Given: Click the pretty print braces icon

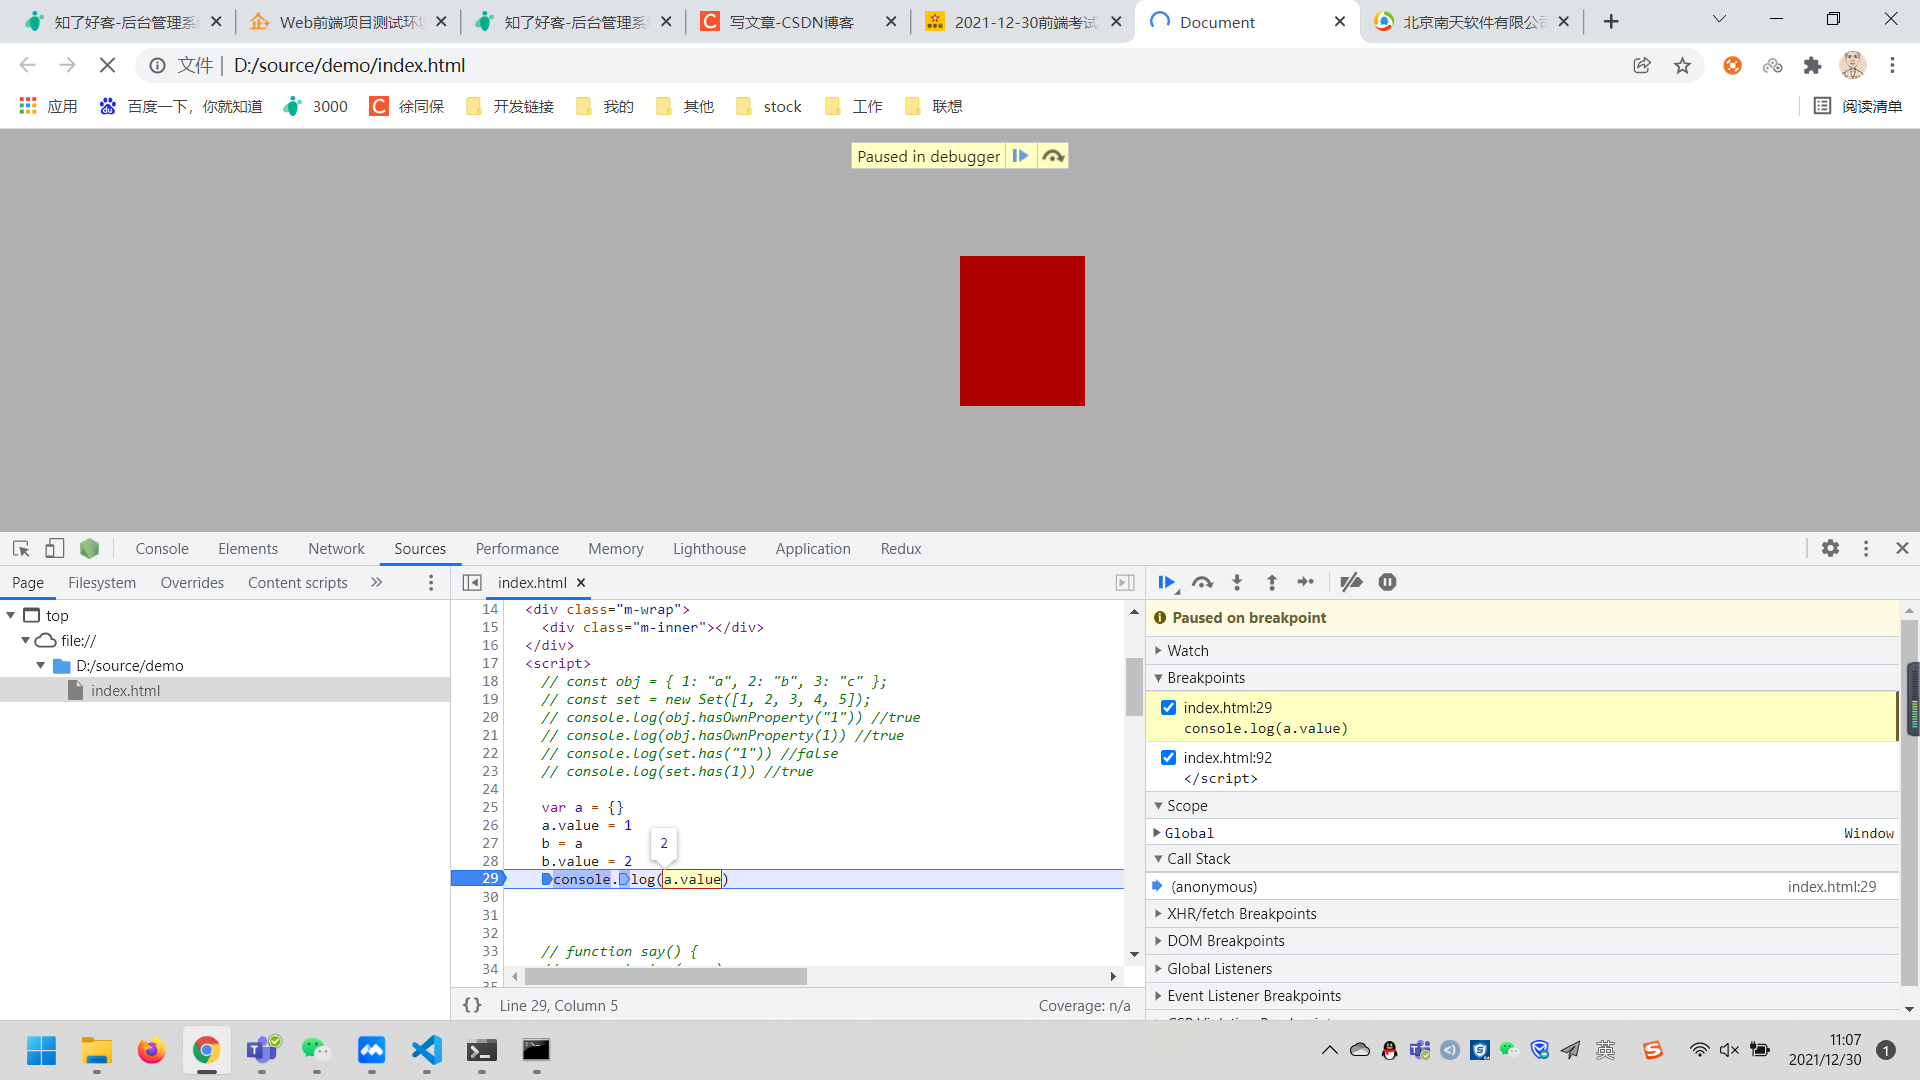Looking at the screenshot, I should point(472,1005).
